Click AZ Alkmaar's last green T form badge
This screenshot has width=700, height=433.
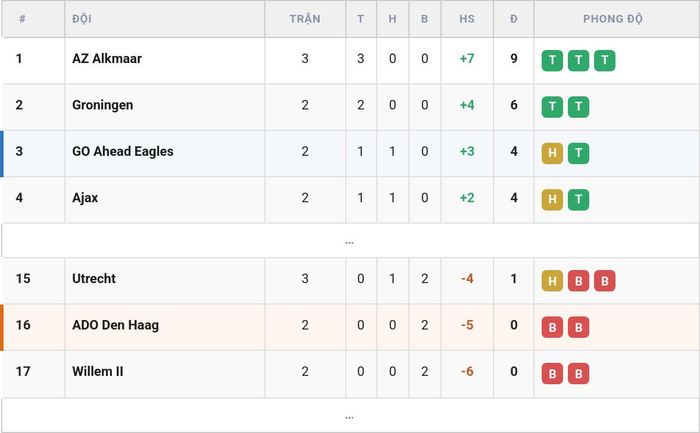click(x=604, y=61)
